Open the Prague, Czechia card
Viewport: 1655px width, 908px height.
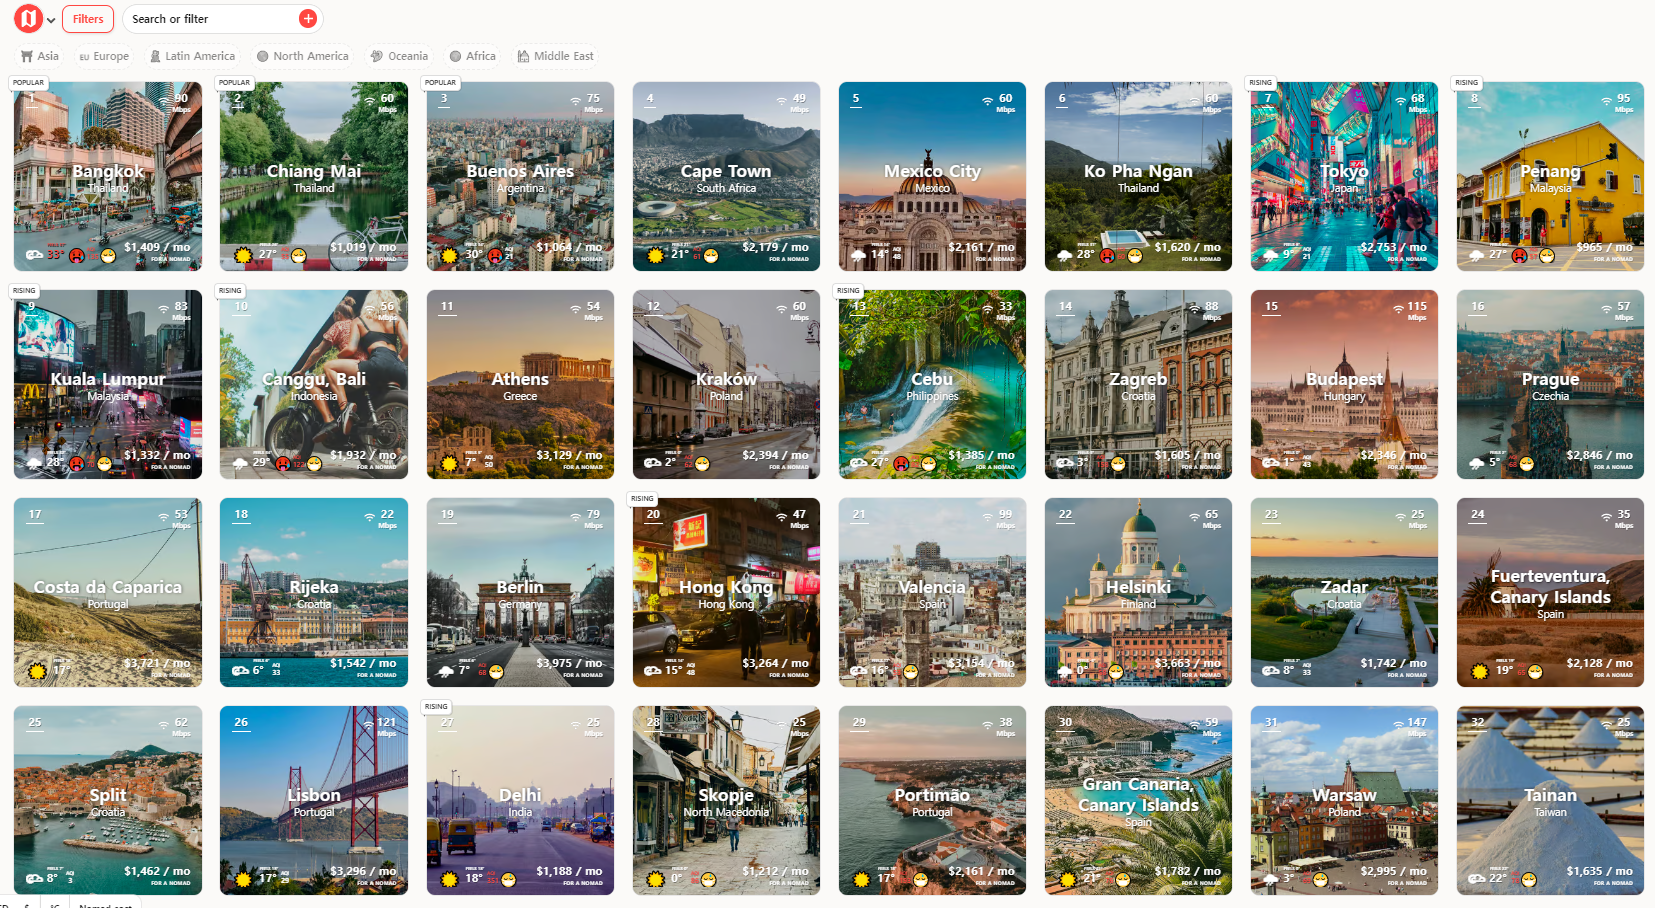pos(1550,384)
